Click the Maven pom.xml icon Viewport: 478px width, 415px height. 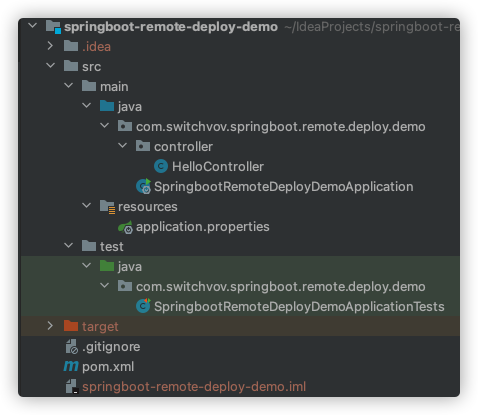(x=71, y=366)
